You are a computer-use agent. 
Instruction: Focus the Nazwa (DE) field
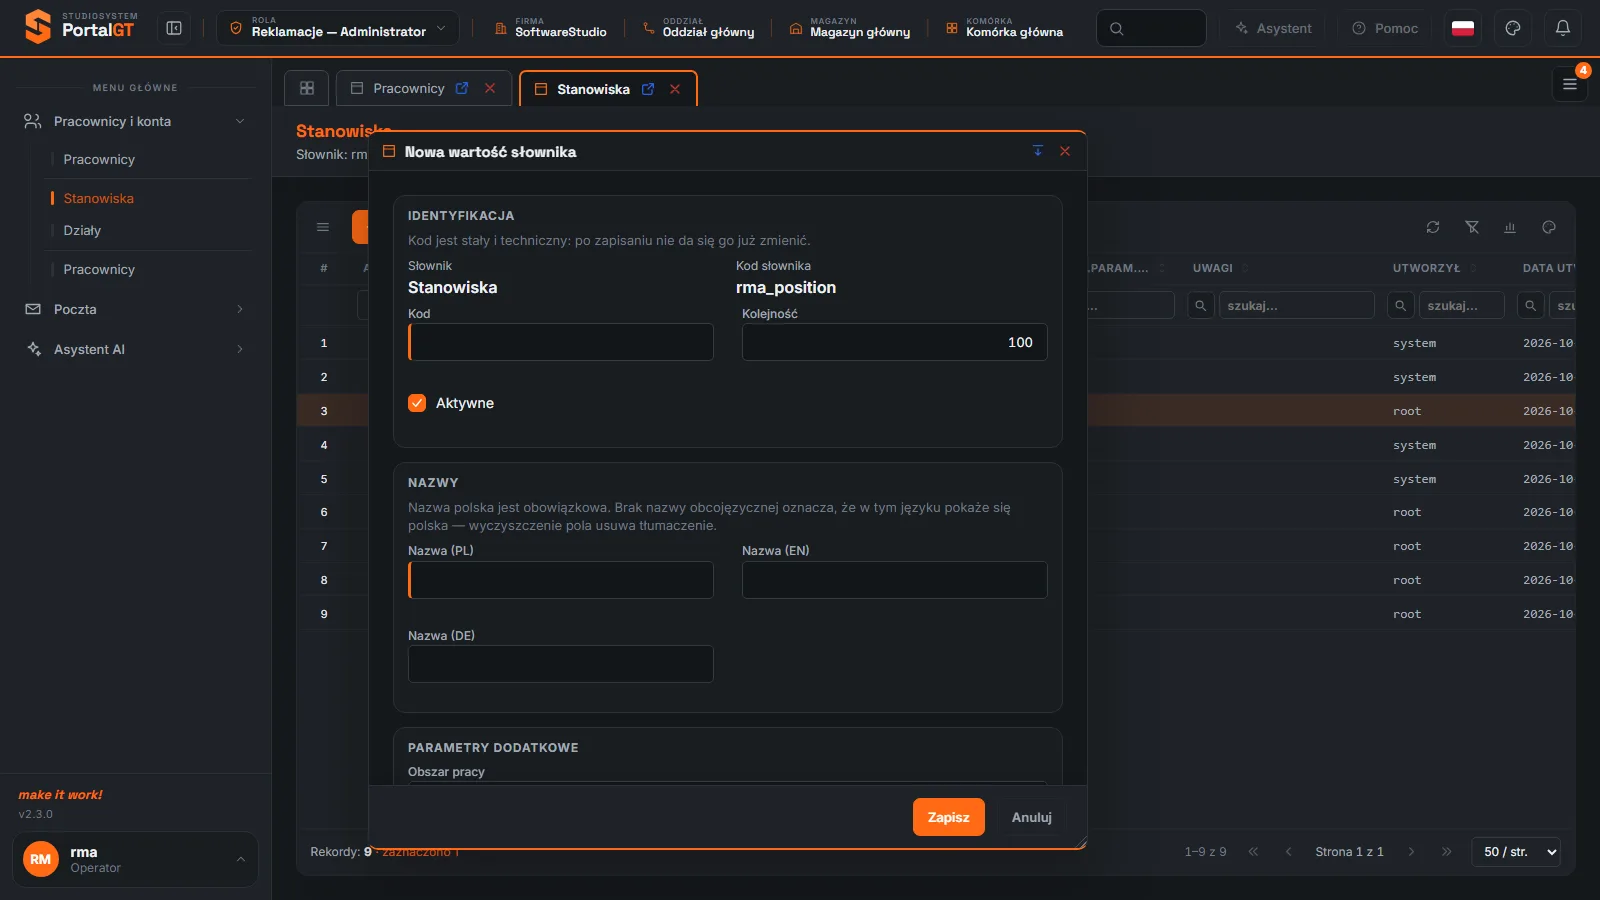point(561,664)
